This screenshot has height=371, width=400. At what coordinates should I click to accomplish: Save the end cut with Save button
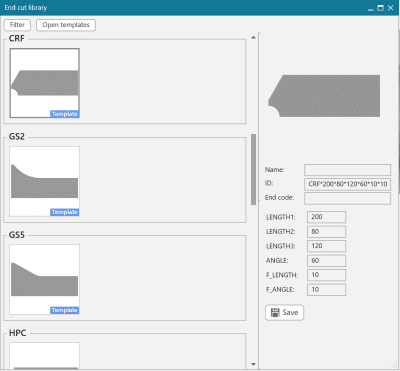pos(284,313)
